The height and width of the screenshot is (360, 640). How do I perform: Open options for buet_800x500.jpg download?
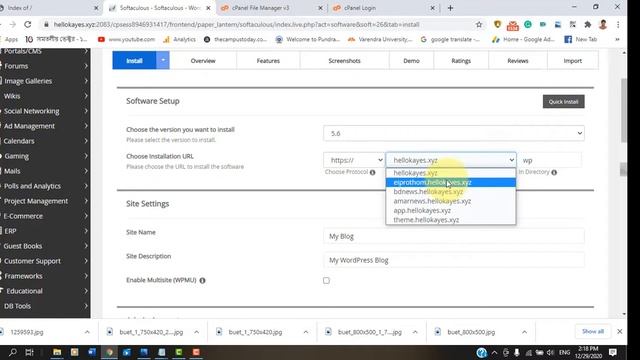(524, 332)
